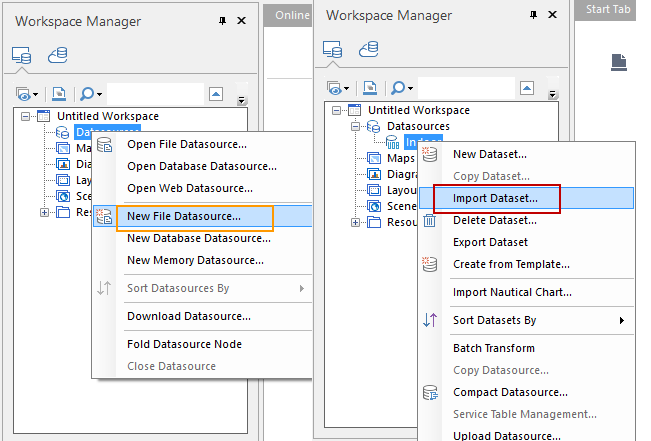
Task: Click the Compact Datasource database icon
Action: pyautogui.click(x=430, y=392)
